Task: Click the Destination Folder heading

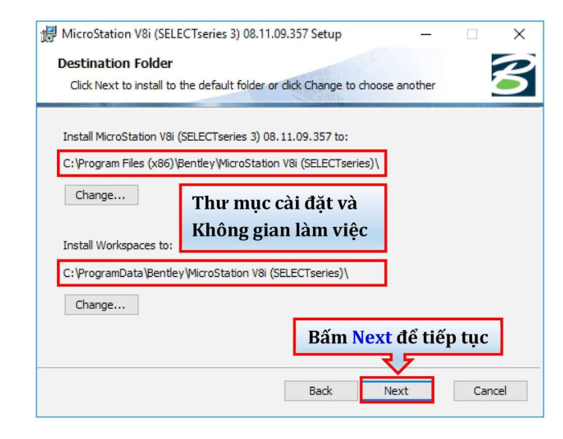Action: [115, 64]
